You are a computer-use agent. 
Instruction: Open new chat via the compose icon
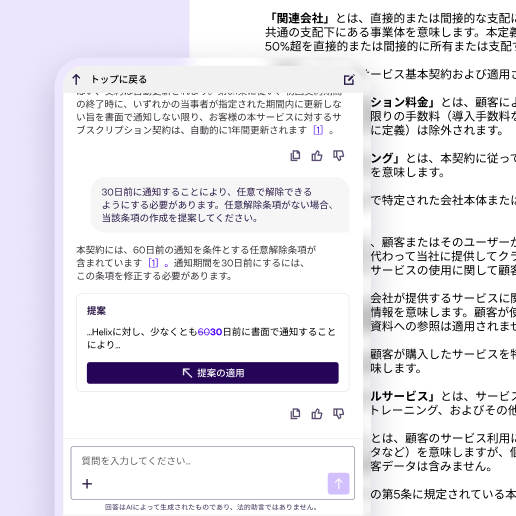click(x=349, y=80)
